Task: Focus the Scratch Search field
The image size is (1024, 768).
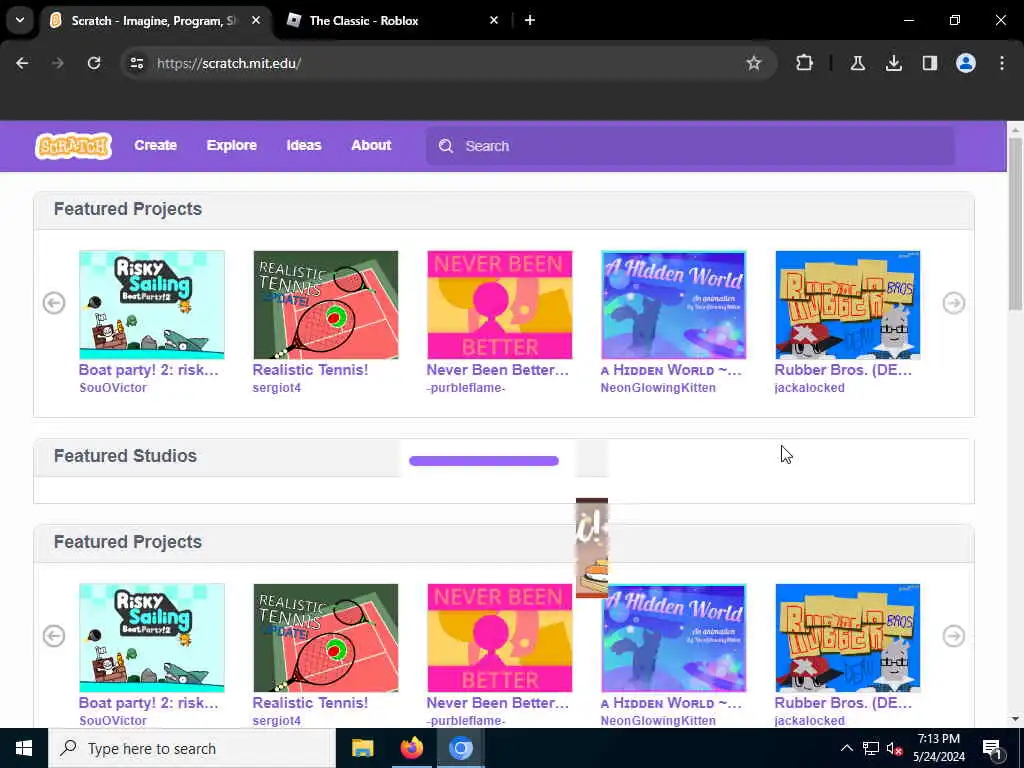Action: point(690,146)
